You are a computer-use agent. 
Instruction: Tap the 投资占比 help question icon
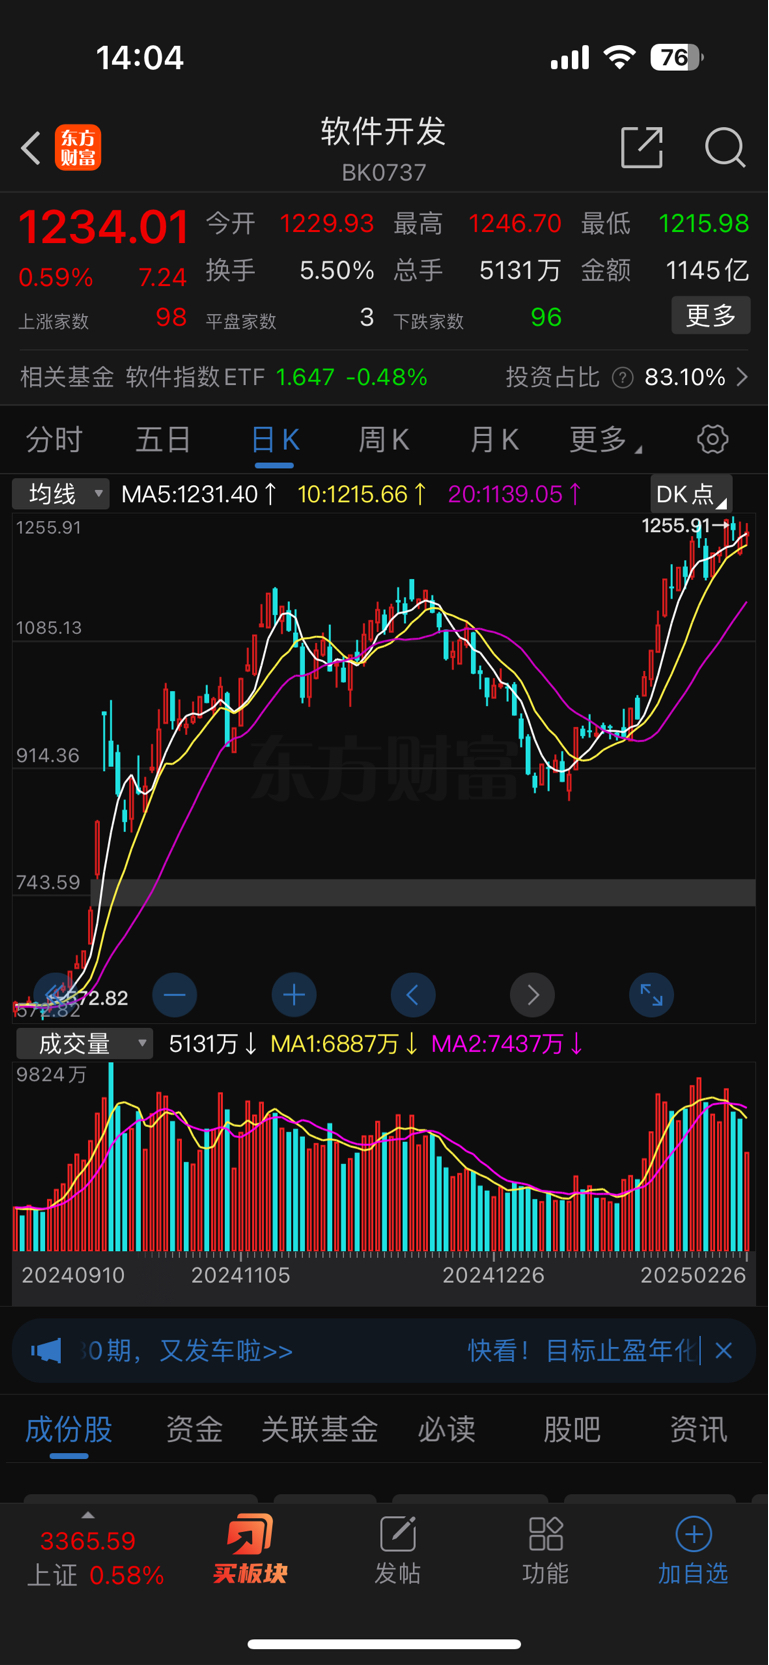[x=623, y=378]
